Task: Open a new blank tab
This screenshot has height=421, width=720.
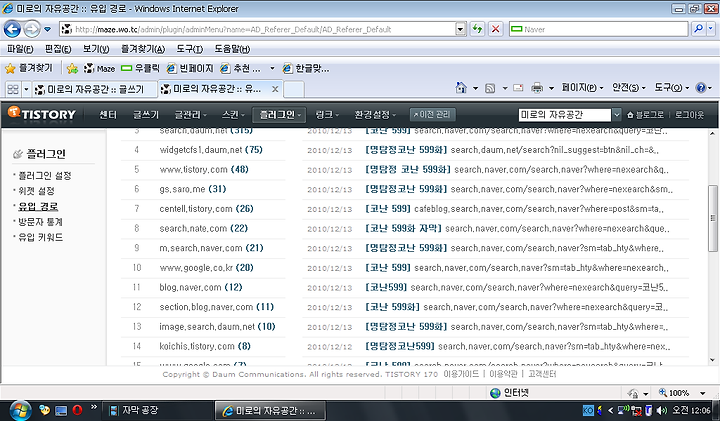Action: [294, 89]
